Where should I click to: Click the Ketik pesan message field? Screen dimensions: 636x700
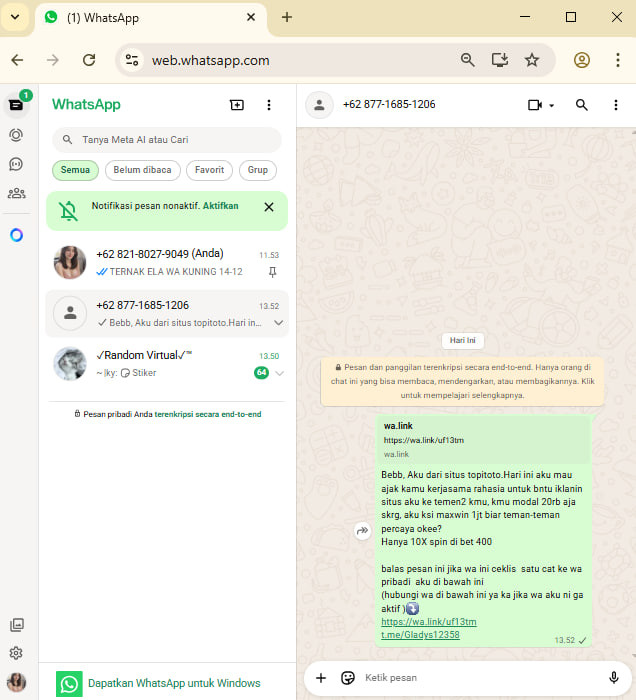click(482, 678)
